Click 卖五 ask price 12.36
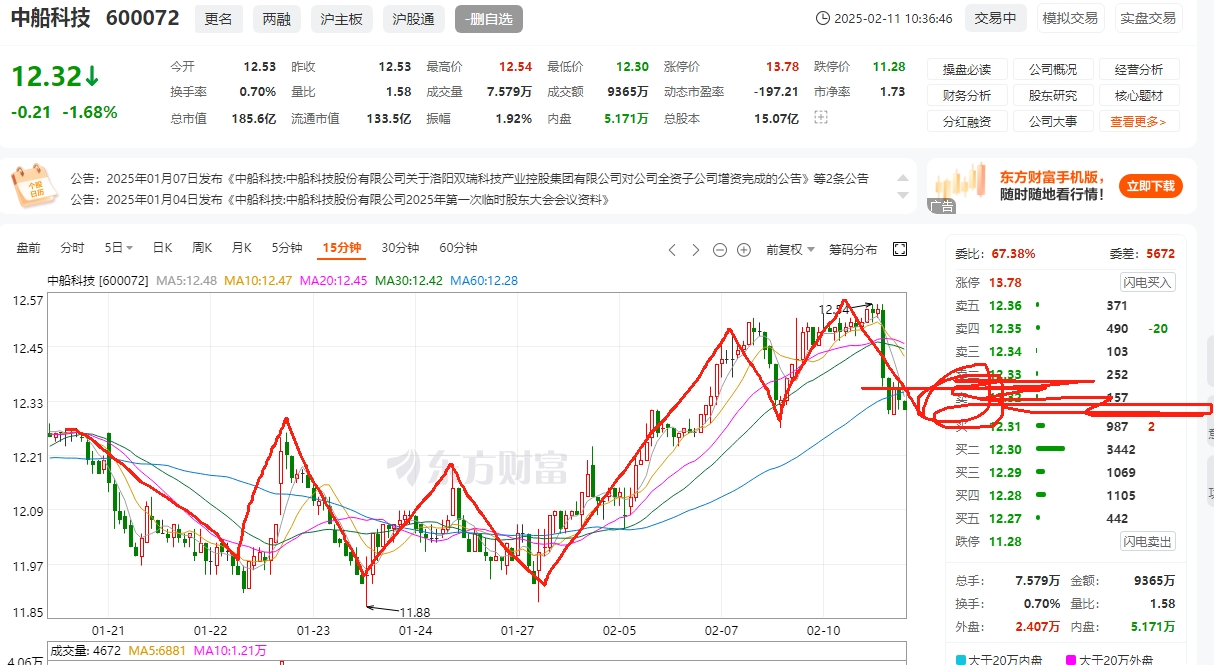The height and width of the screenshot is (665, 1214). click(1005, 306)
